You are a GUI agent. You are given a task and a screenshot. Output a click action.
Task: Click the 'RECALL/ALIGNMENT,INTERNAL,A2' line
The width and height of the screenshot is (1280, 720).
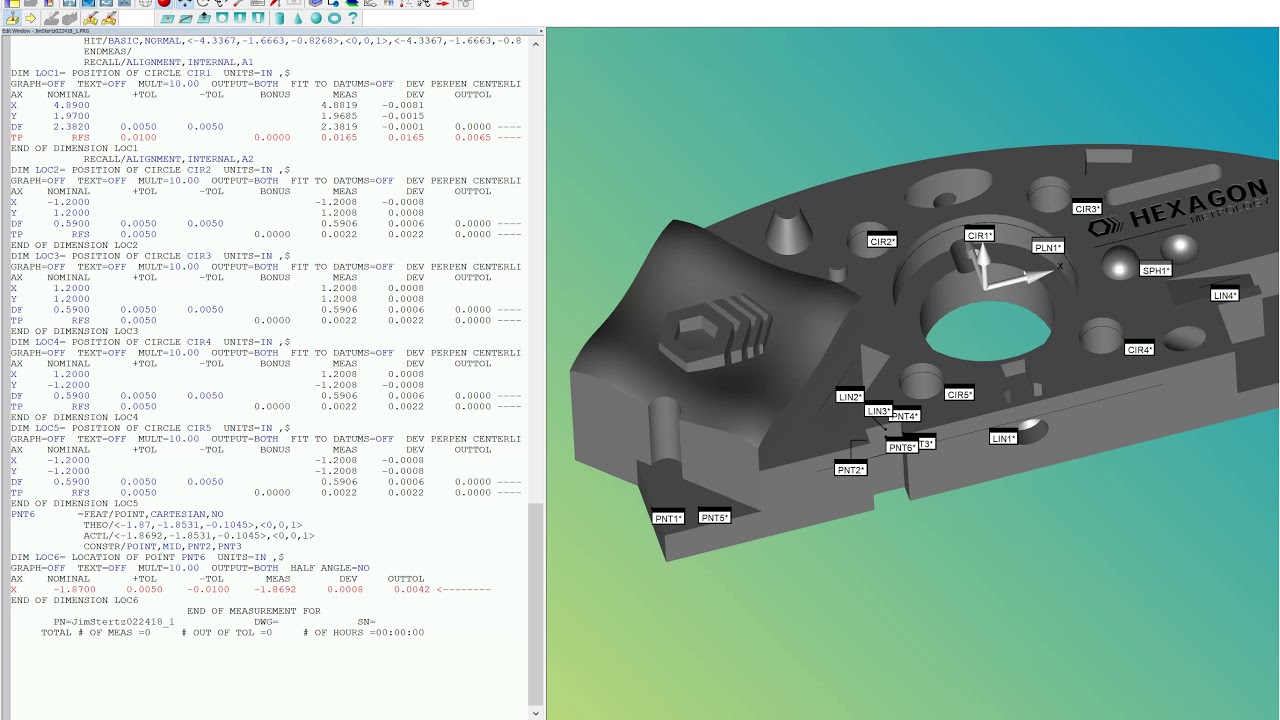(168, 159)
